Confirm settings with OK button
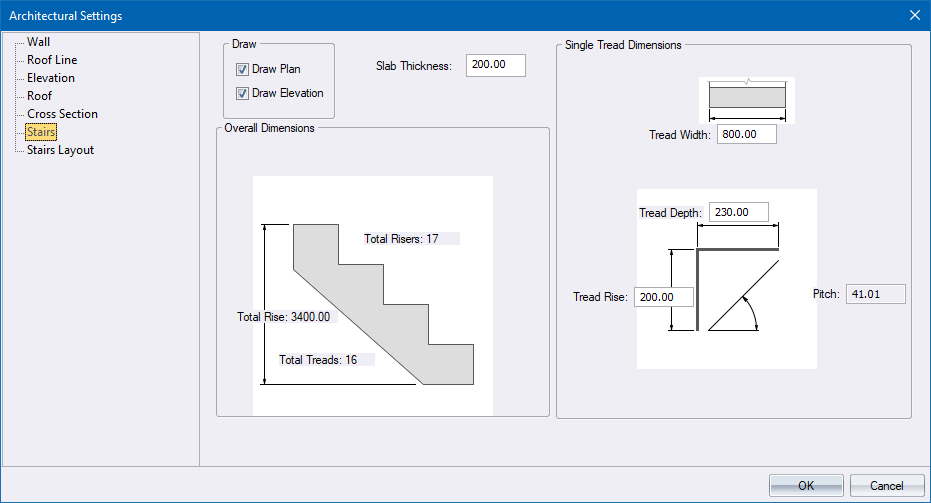This screenshot has width=931, height=503. click(806, 486)
